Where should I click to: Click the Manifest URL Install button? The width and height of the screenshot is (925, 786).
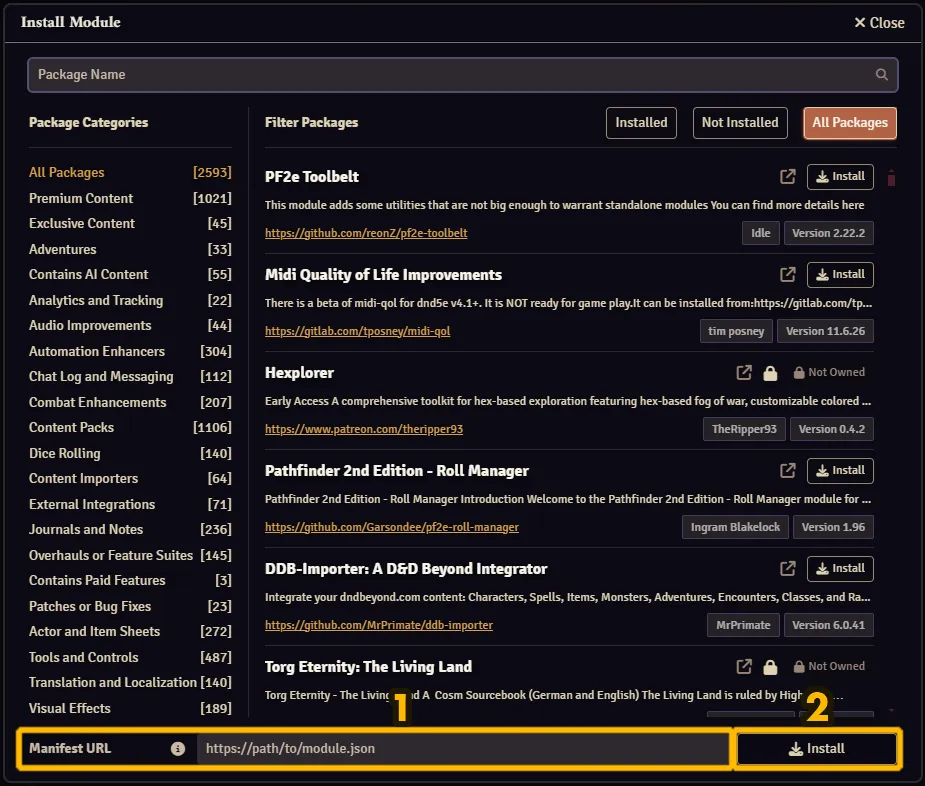[x=816, y=748]
